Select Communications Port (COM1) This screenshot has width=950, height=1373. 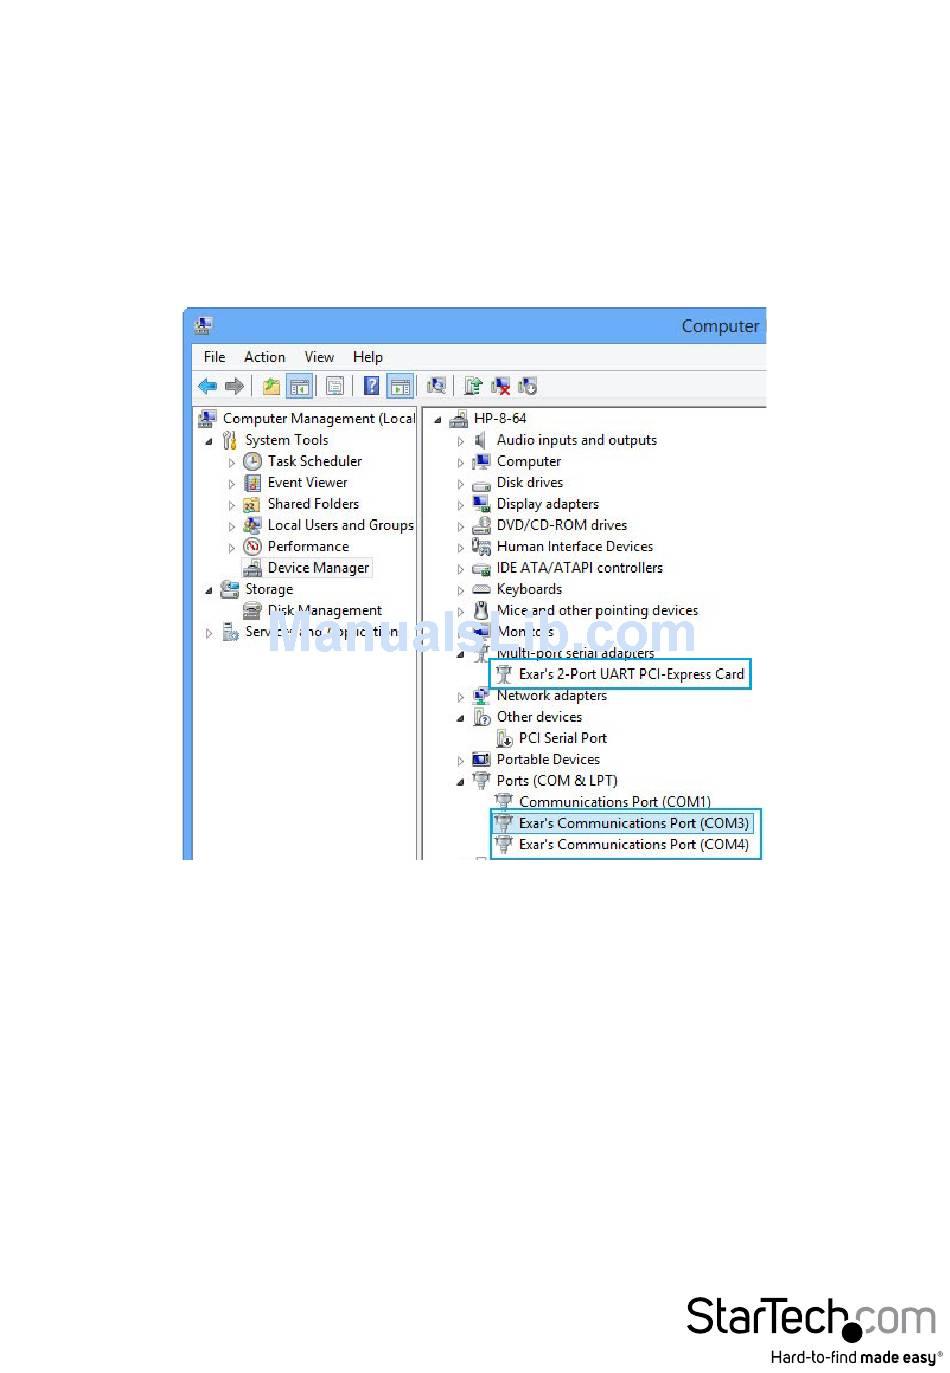(x=614, y=802)
